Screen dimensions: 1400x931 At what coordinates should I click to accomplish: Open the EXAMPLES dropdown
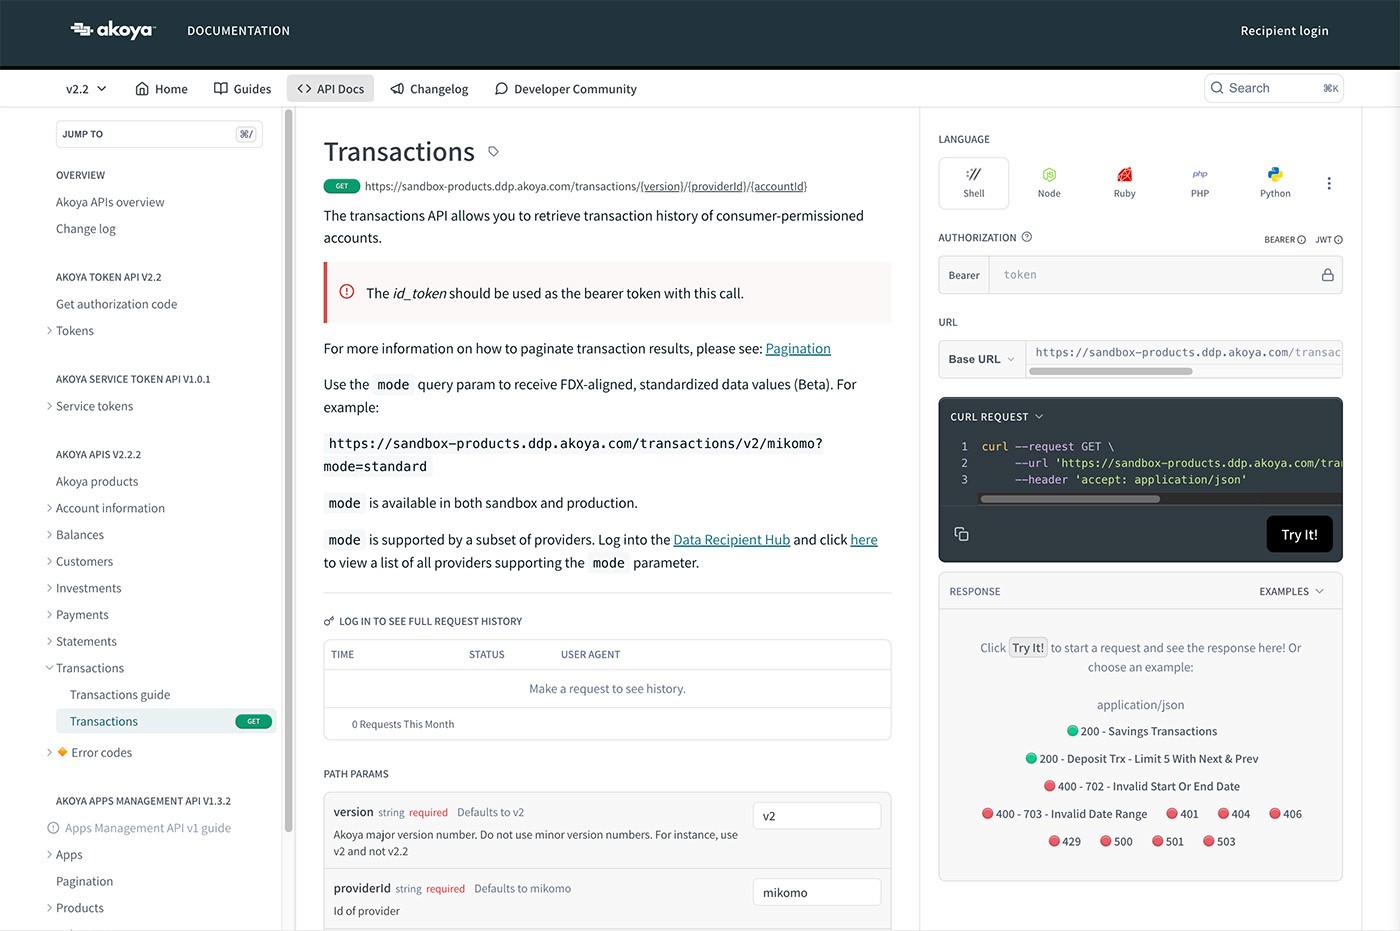1291,592
